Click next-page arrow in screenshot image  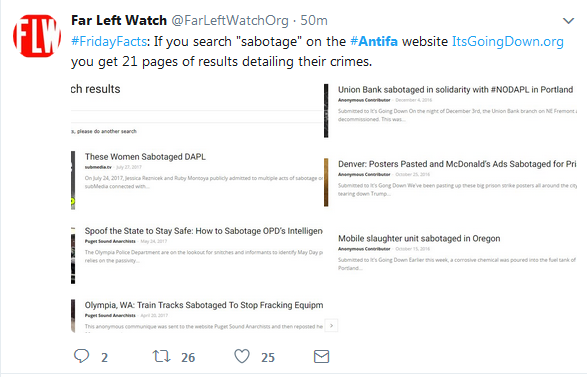point(331,325)
